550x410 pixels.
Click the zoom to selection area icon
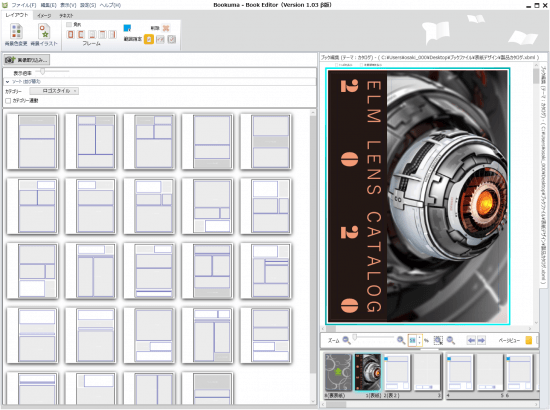click(x=438, y=340)
